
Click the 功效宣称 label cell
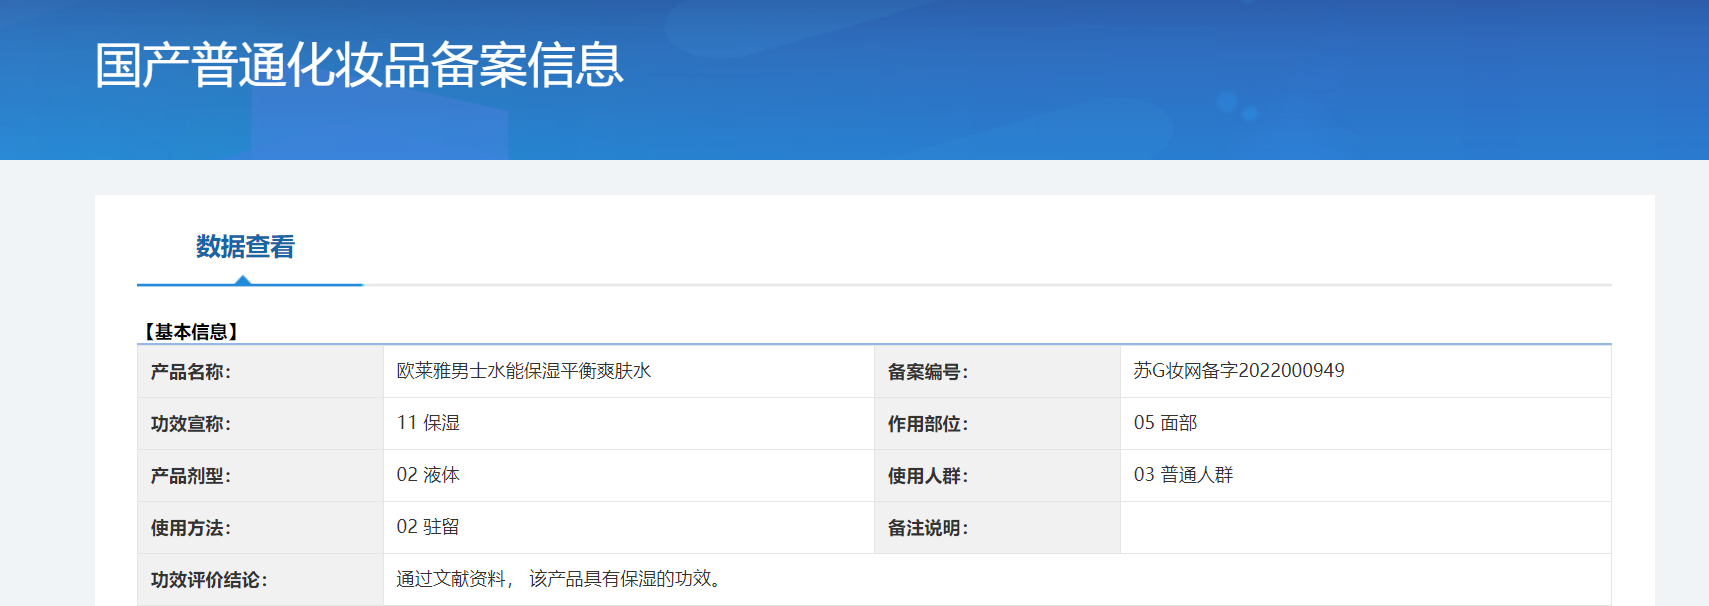(x=260, y=424)
